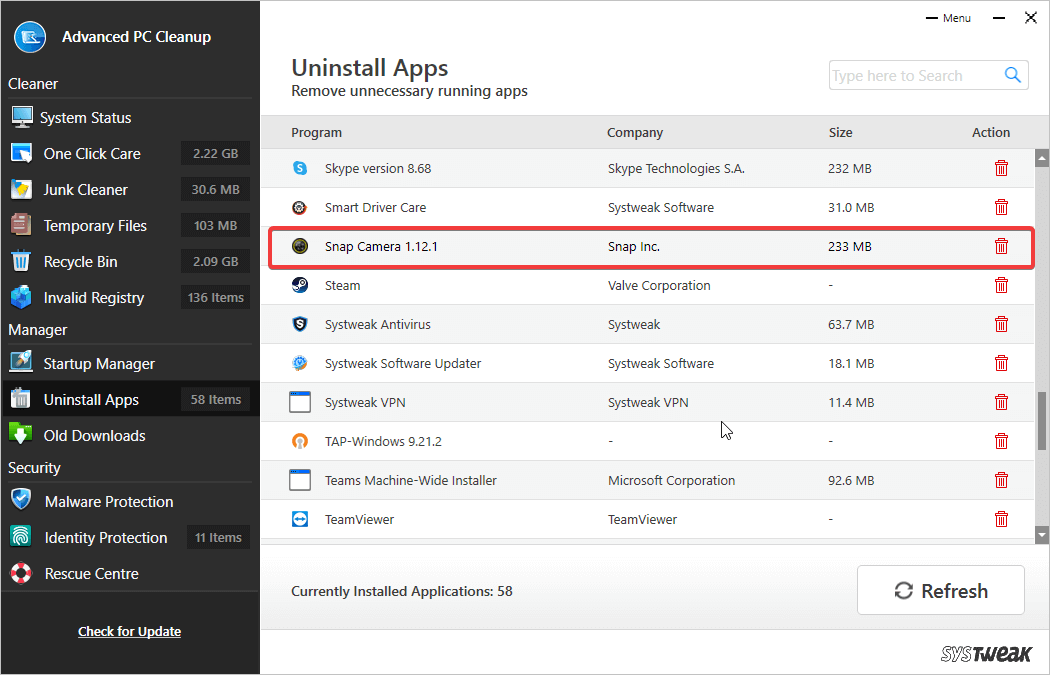This screenshot has height=675, width=1050.
Task: Click the scrollbar up arrow
Action: (x=1041, y=158)
